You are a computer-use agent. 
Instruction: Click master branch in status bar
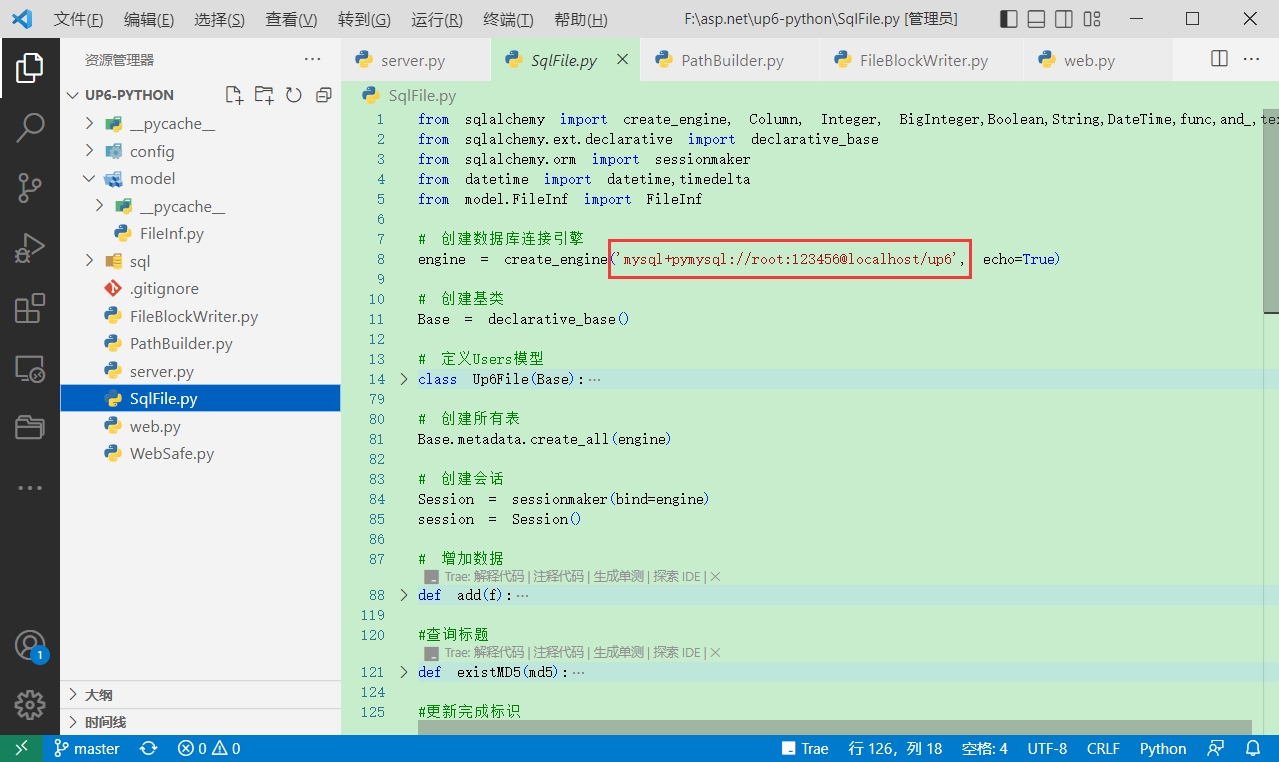point(86,748)
